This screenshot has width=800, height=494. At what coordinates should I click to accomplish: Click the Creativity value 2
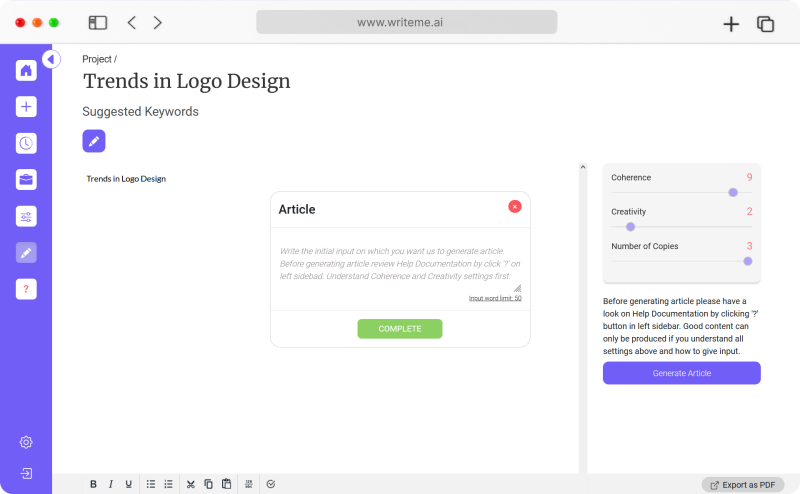(x=749, y=211)
